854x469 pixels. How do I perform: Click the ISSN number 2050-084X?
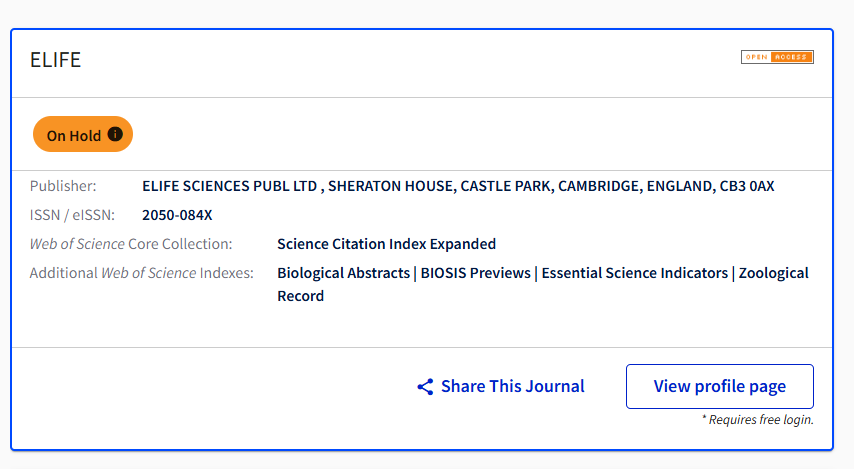pyautogui.click(x=177, y=214)
